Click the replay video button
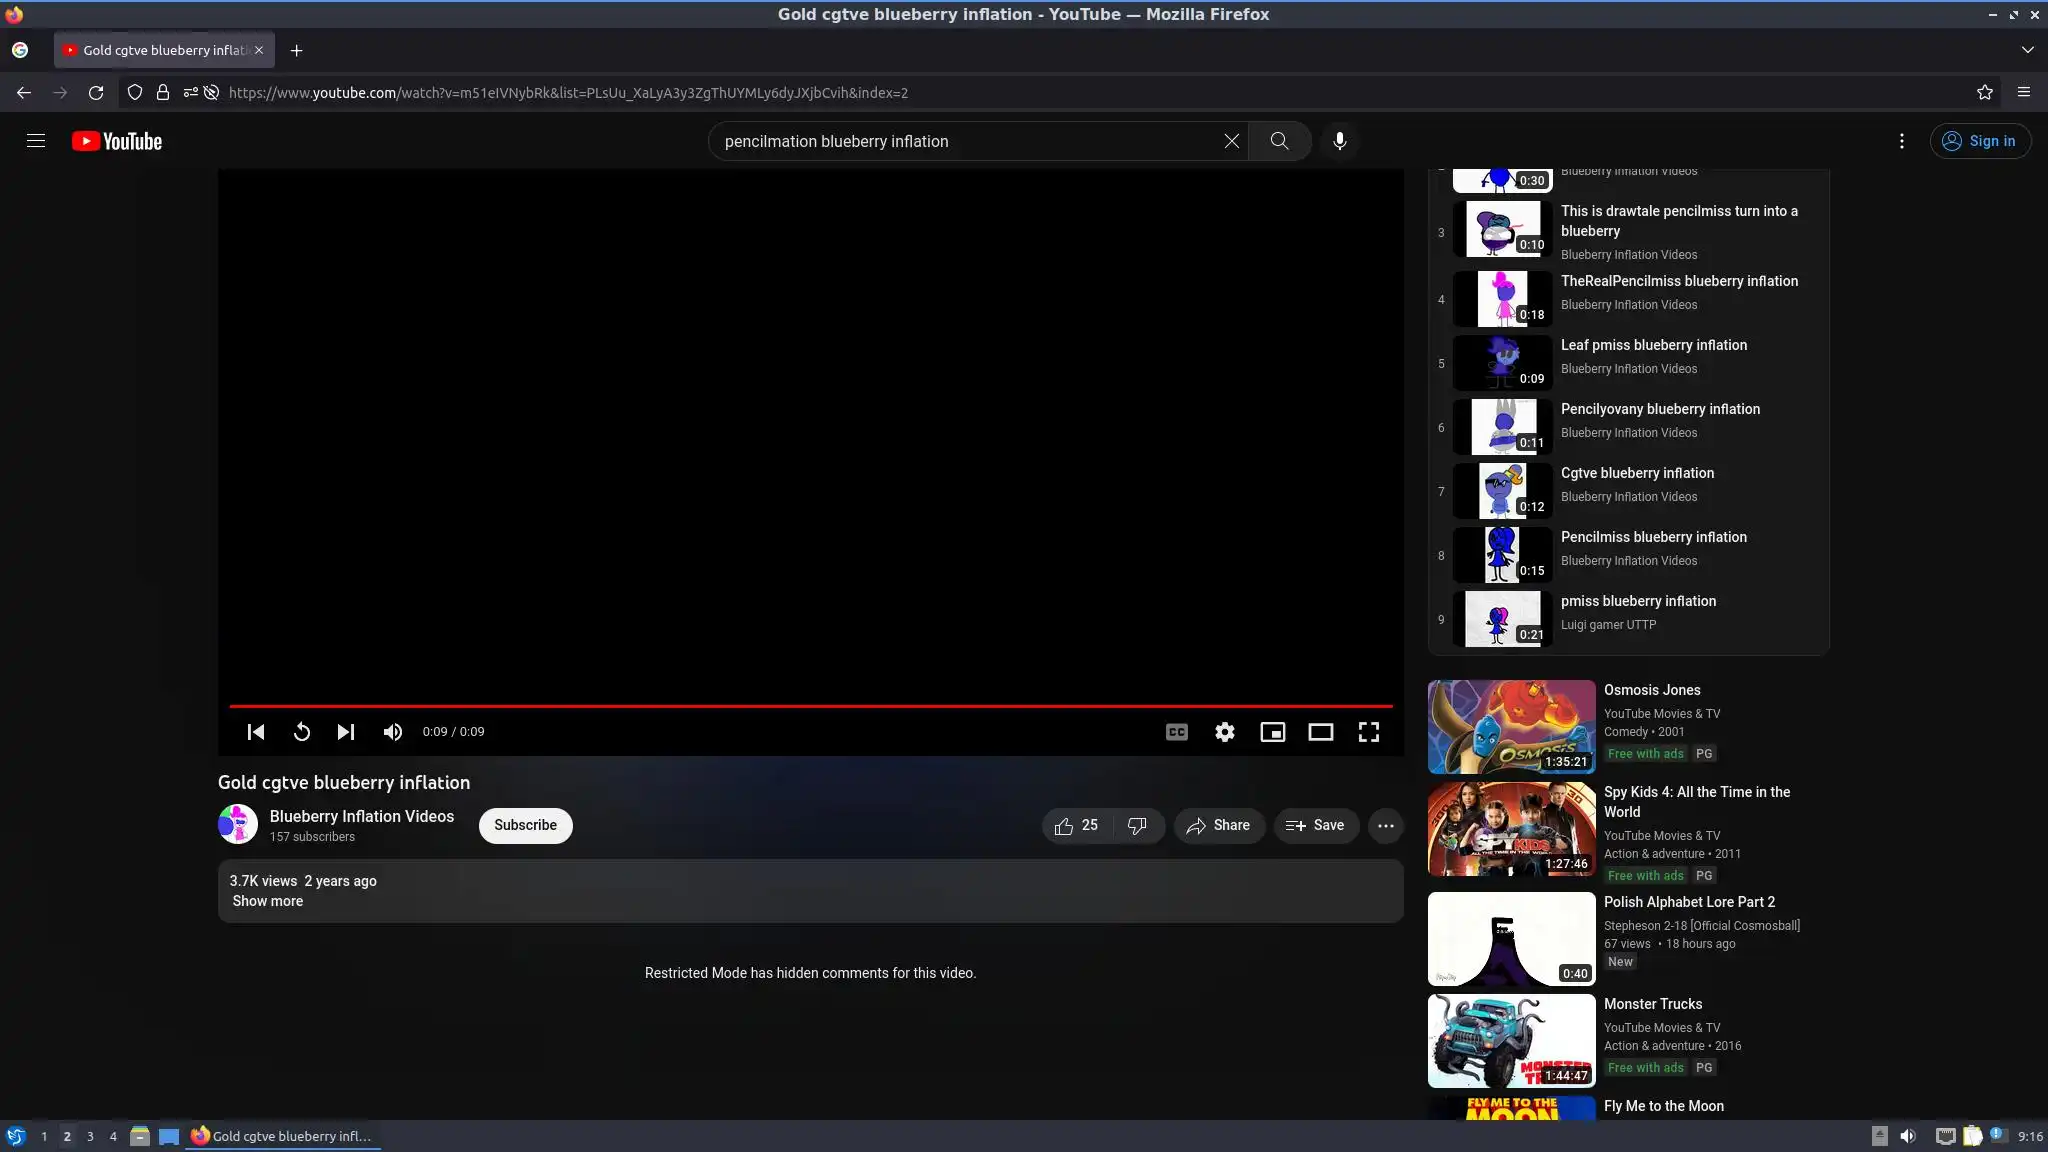The image size is (2048, 1152). click(x=301, y=732)
